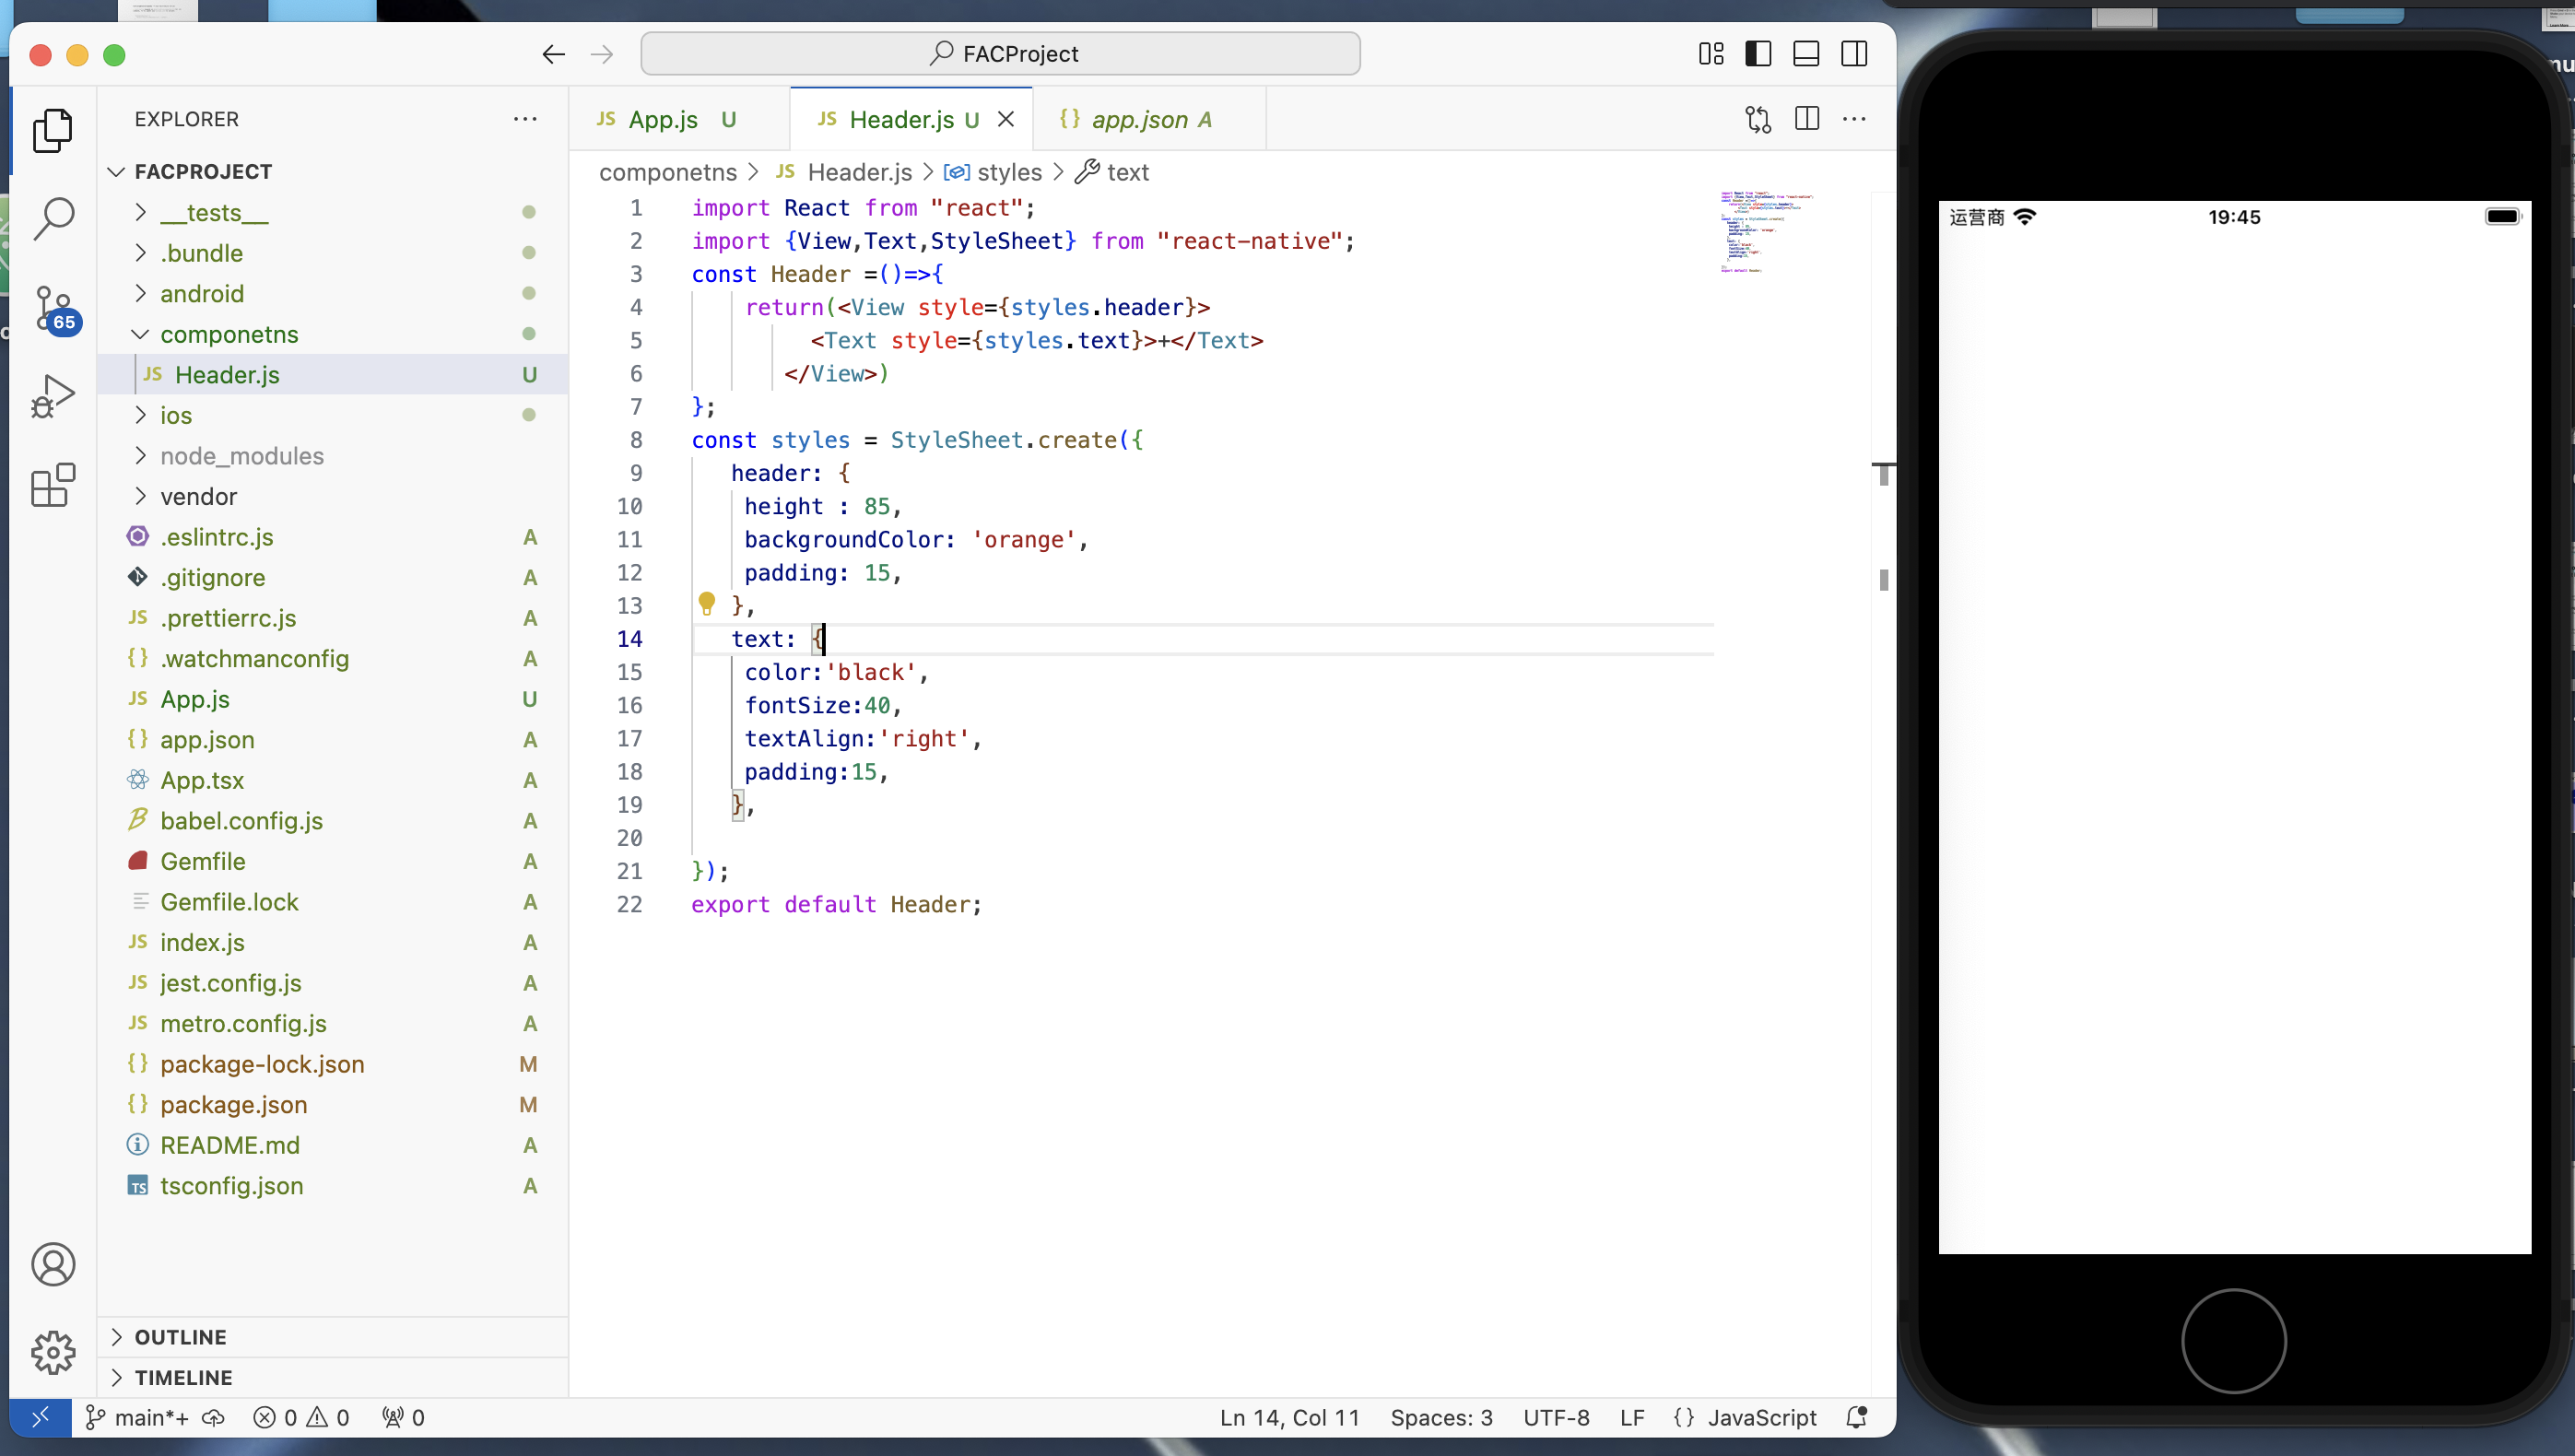
Task: Open notifications bell in status bar
Action: tap(1857, 1417)
